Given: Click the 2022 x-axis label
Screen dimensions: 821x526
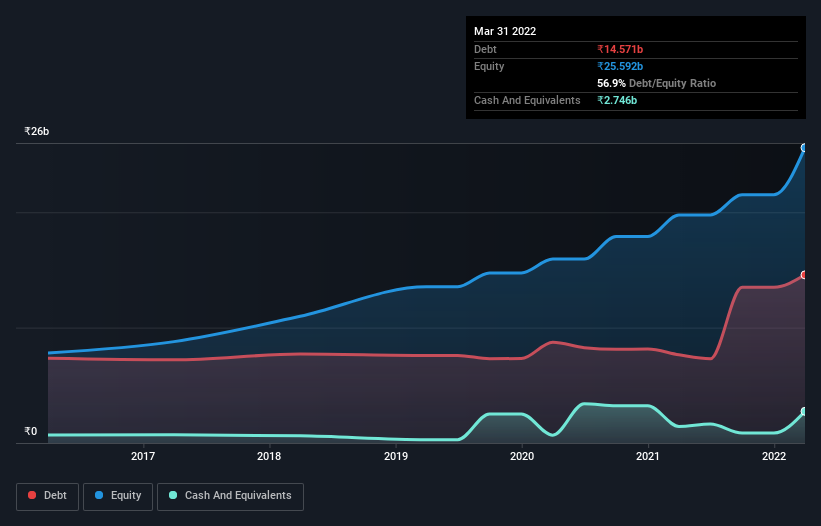Looking at the screenshot, I should pos(774,456).
